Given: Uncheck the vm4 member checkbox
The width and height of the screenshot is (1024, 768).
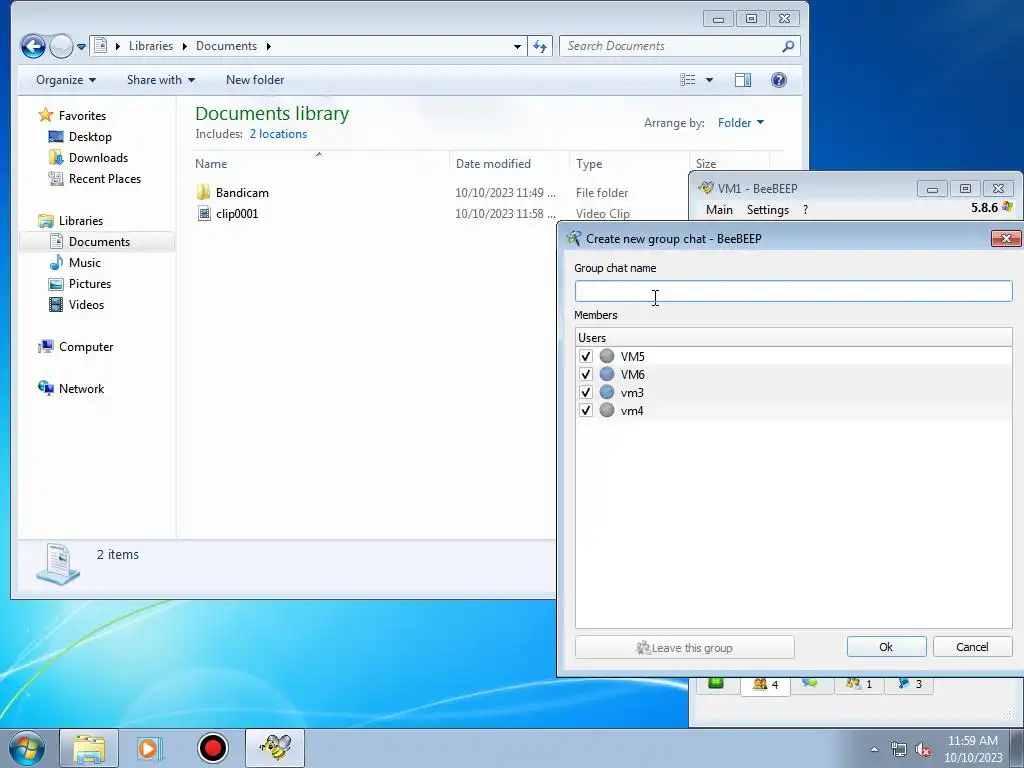Looking at the screenshot, I should click(585, 411).
